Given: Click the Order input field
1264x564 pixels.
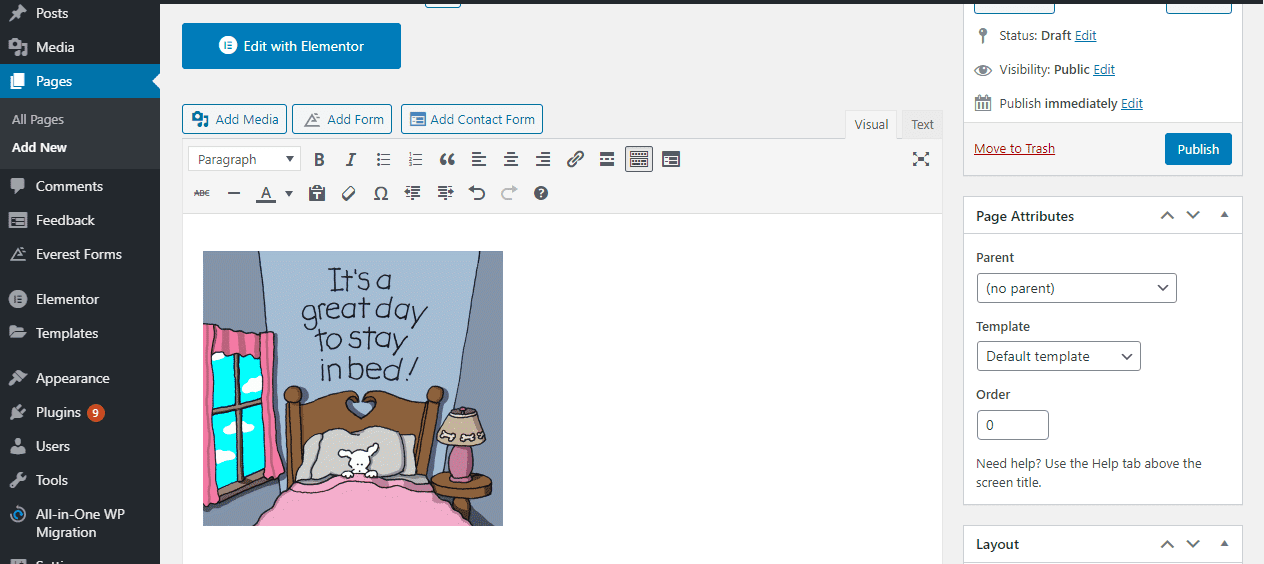Looking at the screenshot, I should pyautogui.click(x=1013, y=425).
